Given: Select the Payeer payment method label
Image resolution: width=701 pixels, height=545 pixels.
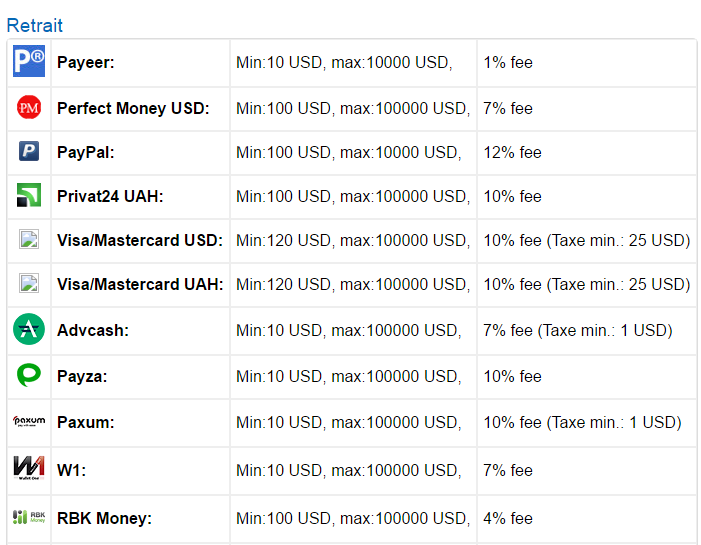Looking at the screenshot, I should 86,63.
